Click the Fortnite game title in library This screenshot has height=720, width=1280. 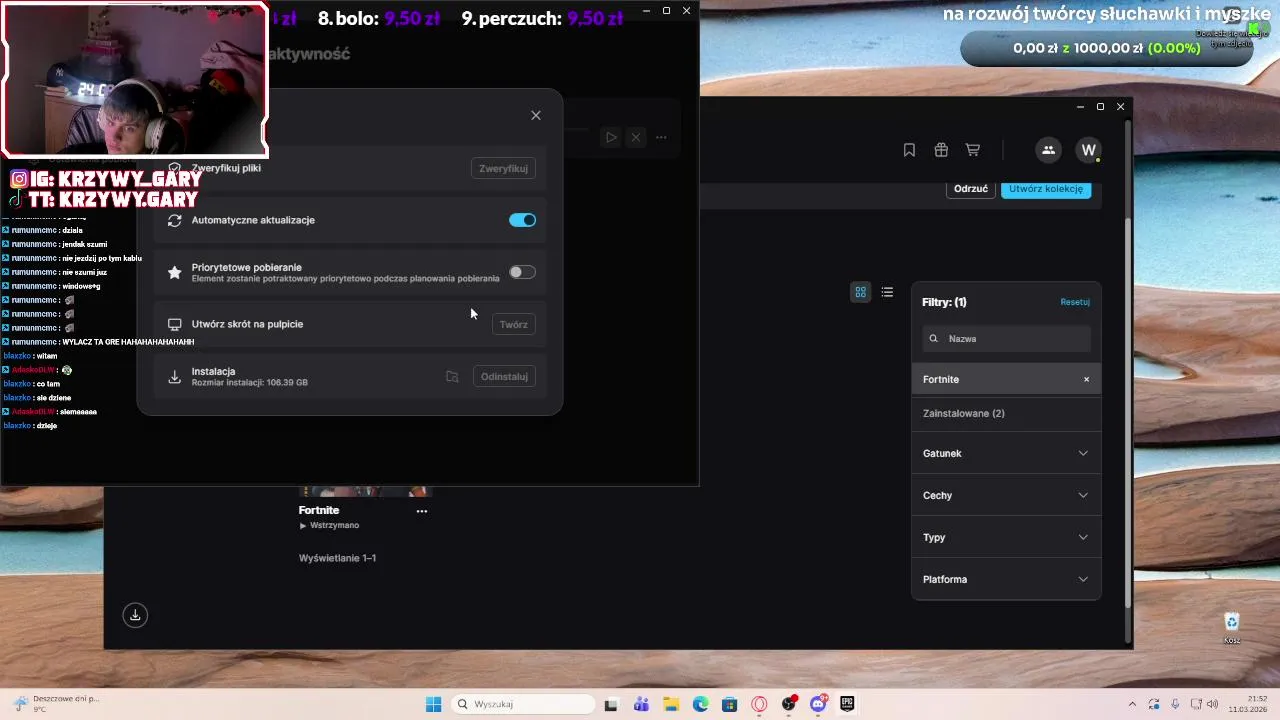click(319, 510)
